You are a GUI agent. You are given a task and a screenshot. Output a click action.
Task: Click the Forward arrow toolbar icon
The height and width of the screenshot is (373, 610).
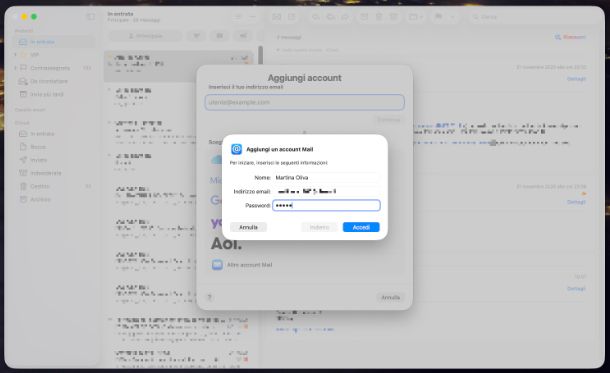[x=345, y=17]
